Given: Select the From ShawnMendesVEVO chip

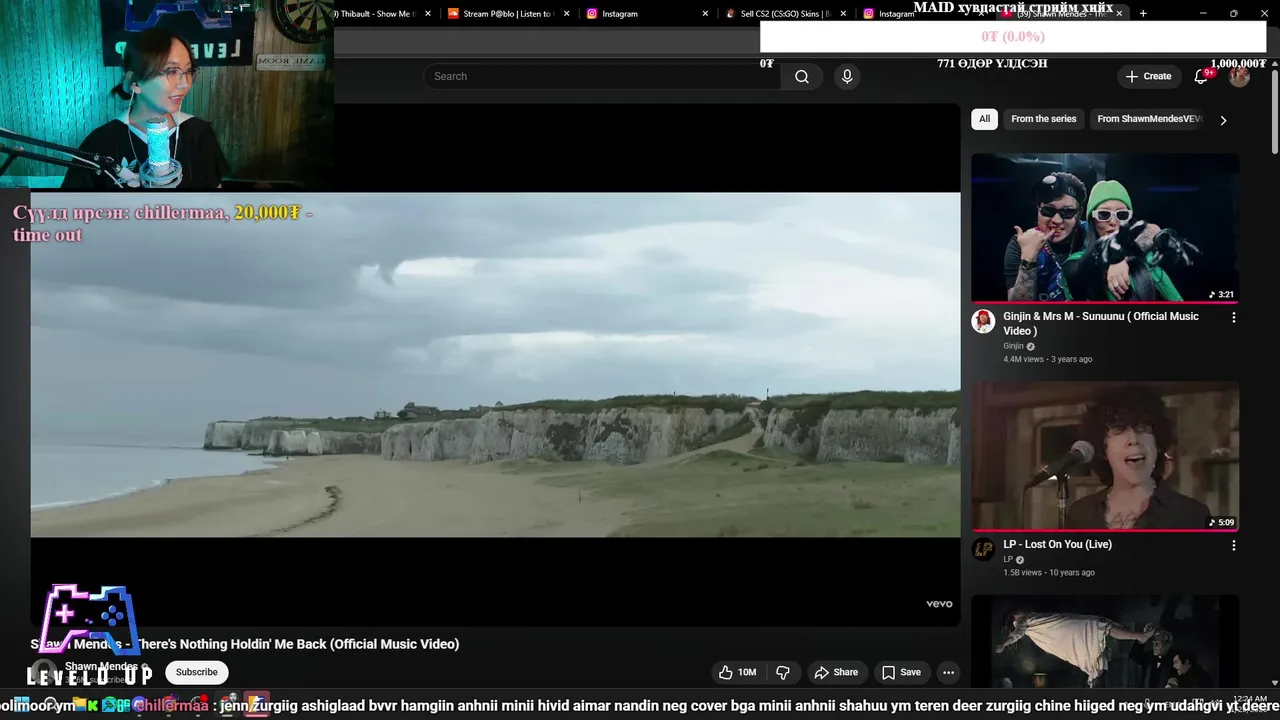Looking at the screenshot, I should point(1149,119).
